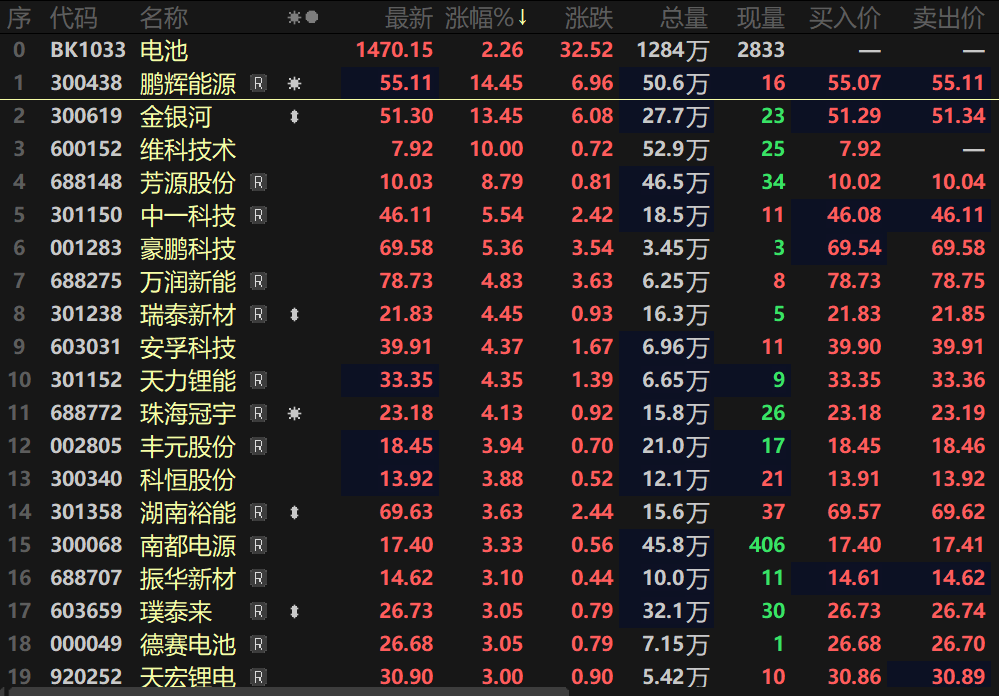Click stock code 920252
The image size is (999, 696).
(86, 677)
